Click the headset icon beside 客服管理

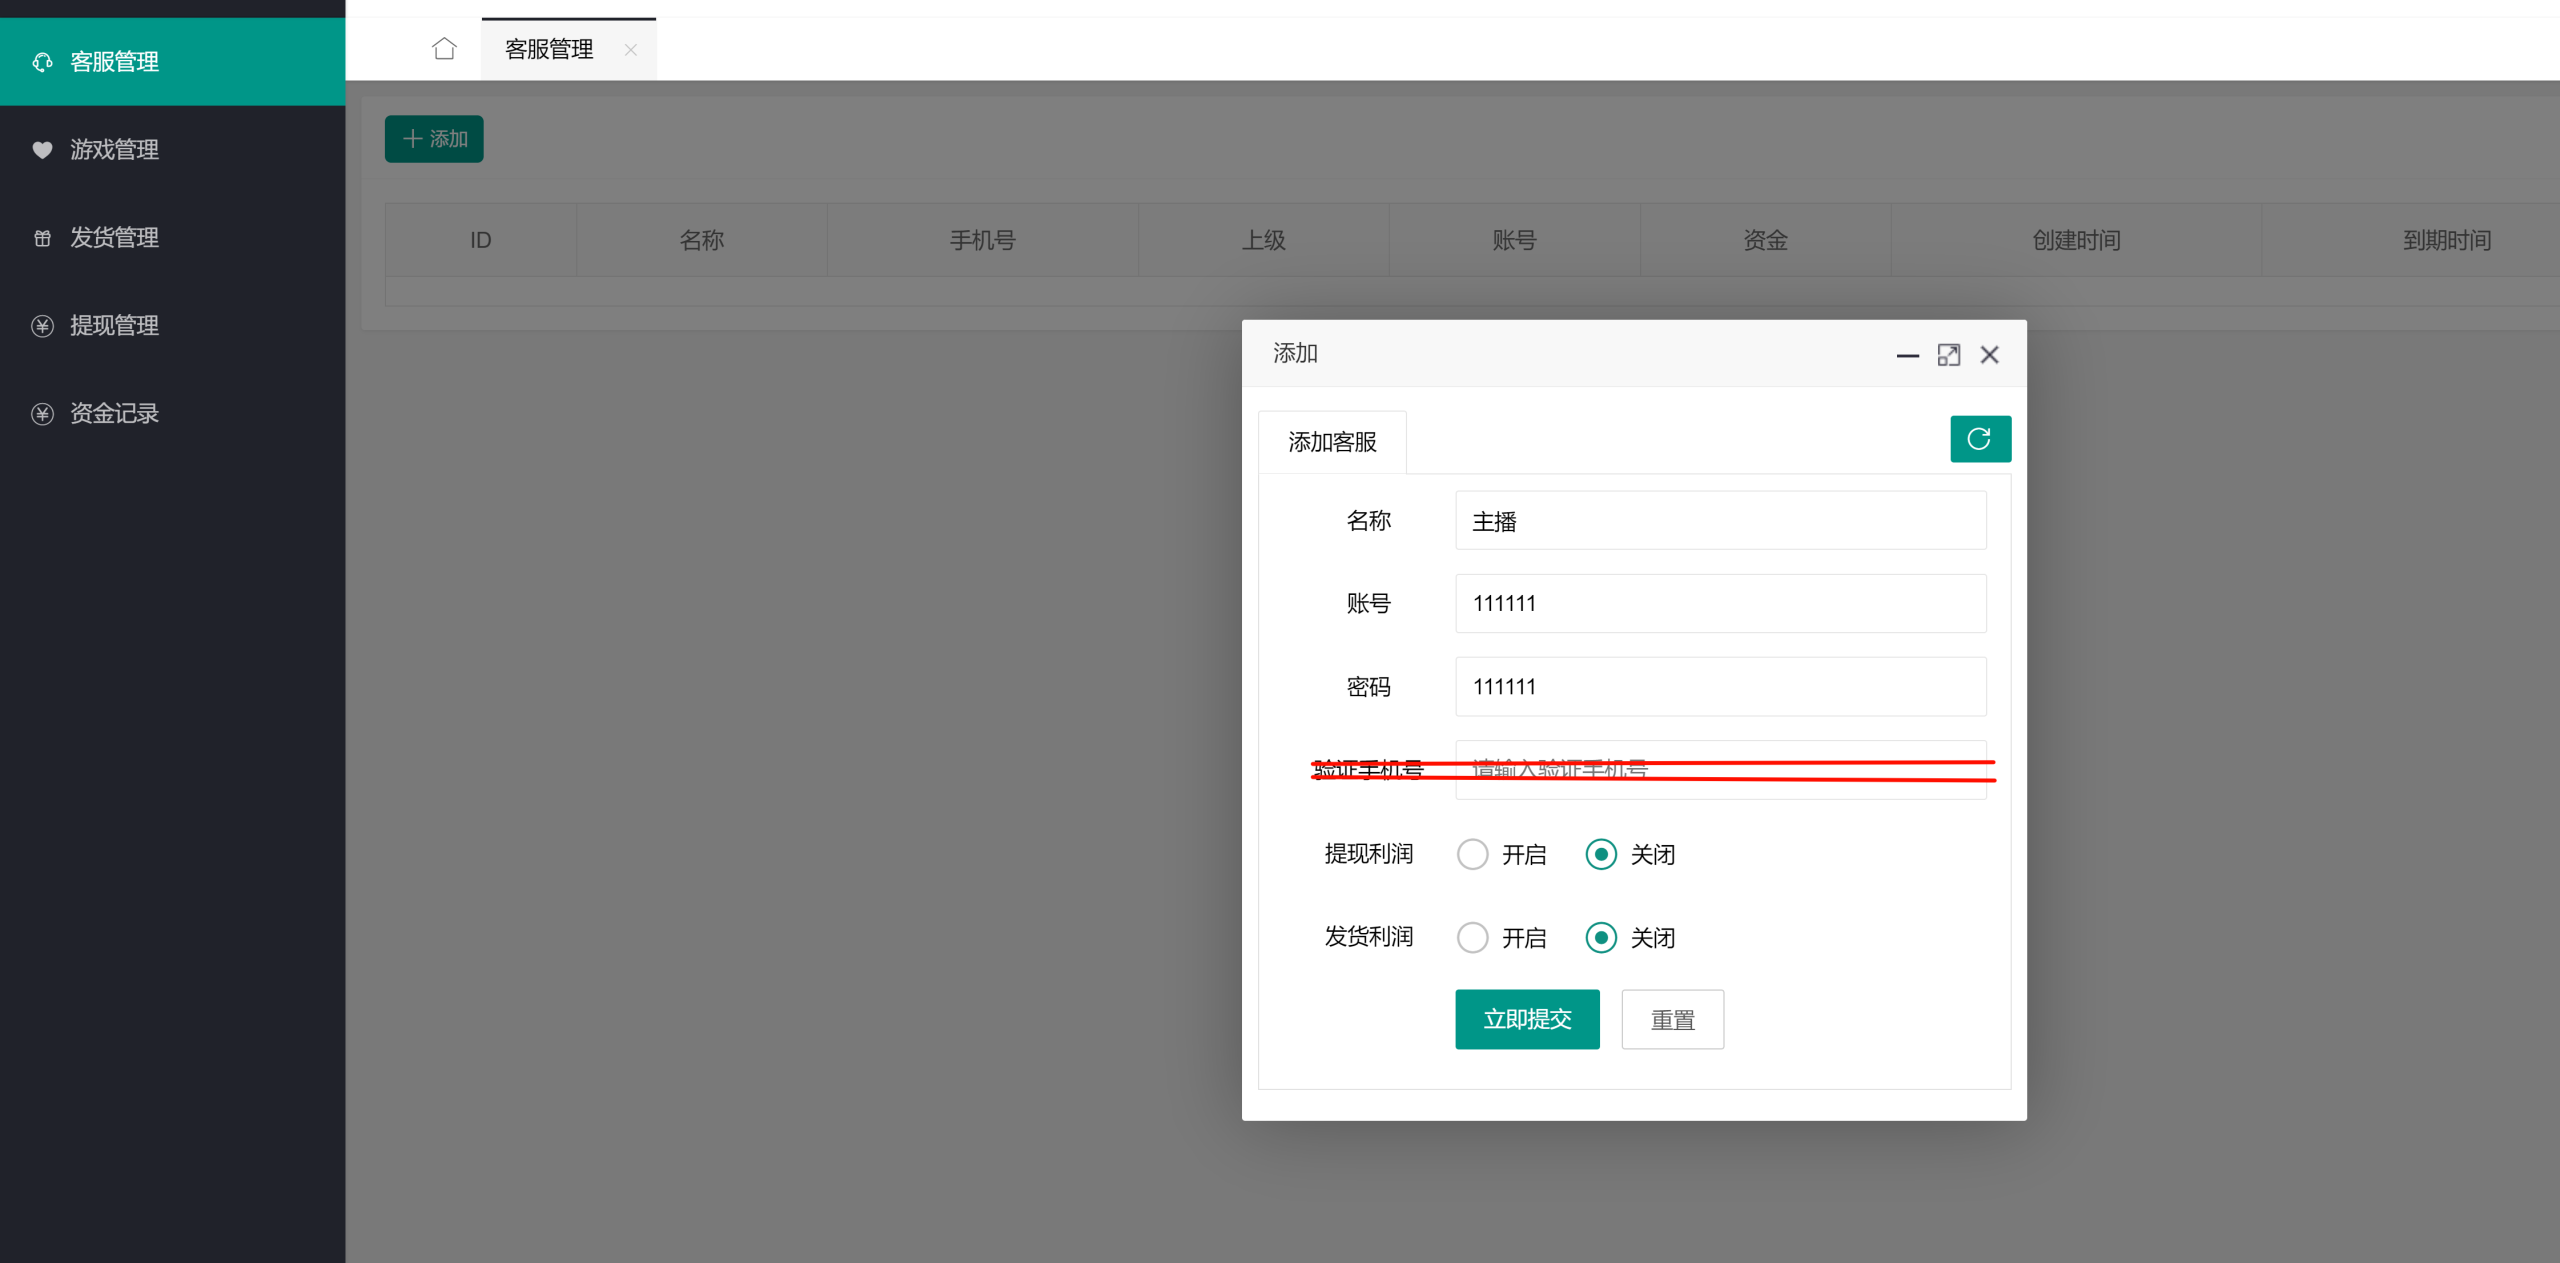[x=42, y=62]
